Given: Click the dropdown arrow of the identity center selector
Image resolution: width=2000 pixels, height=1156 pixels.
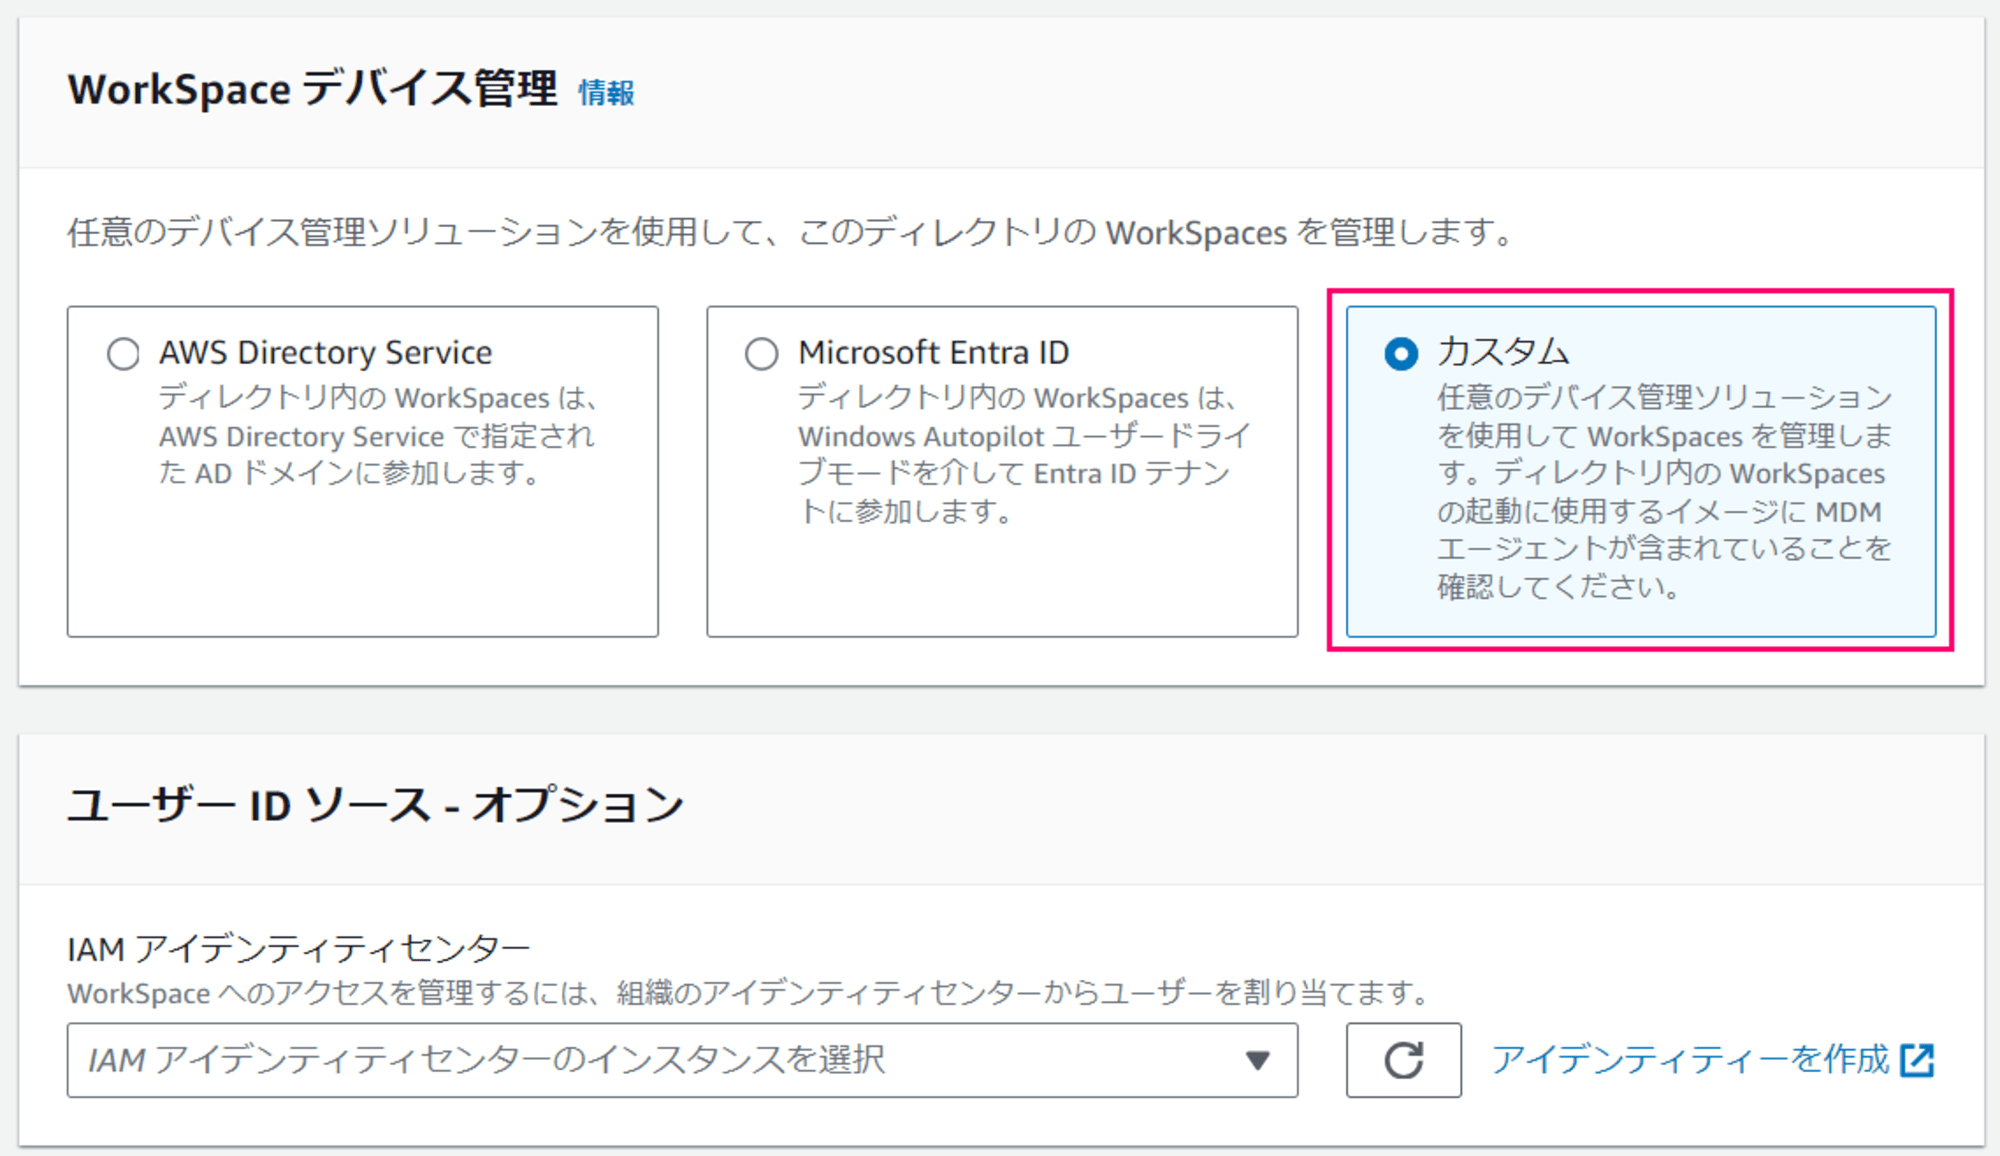Looking at the screenshot, I should point(1258,1060).
